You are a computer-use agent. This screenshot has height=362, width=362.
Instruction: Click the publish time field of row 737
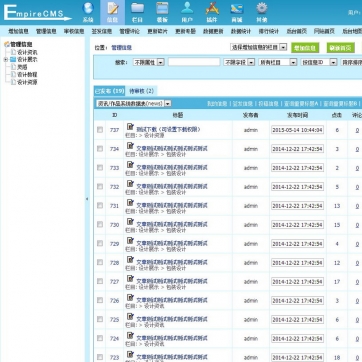tap(297, 130)
